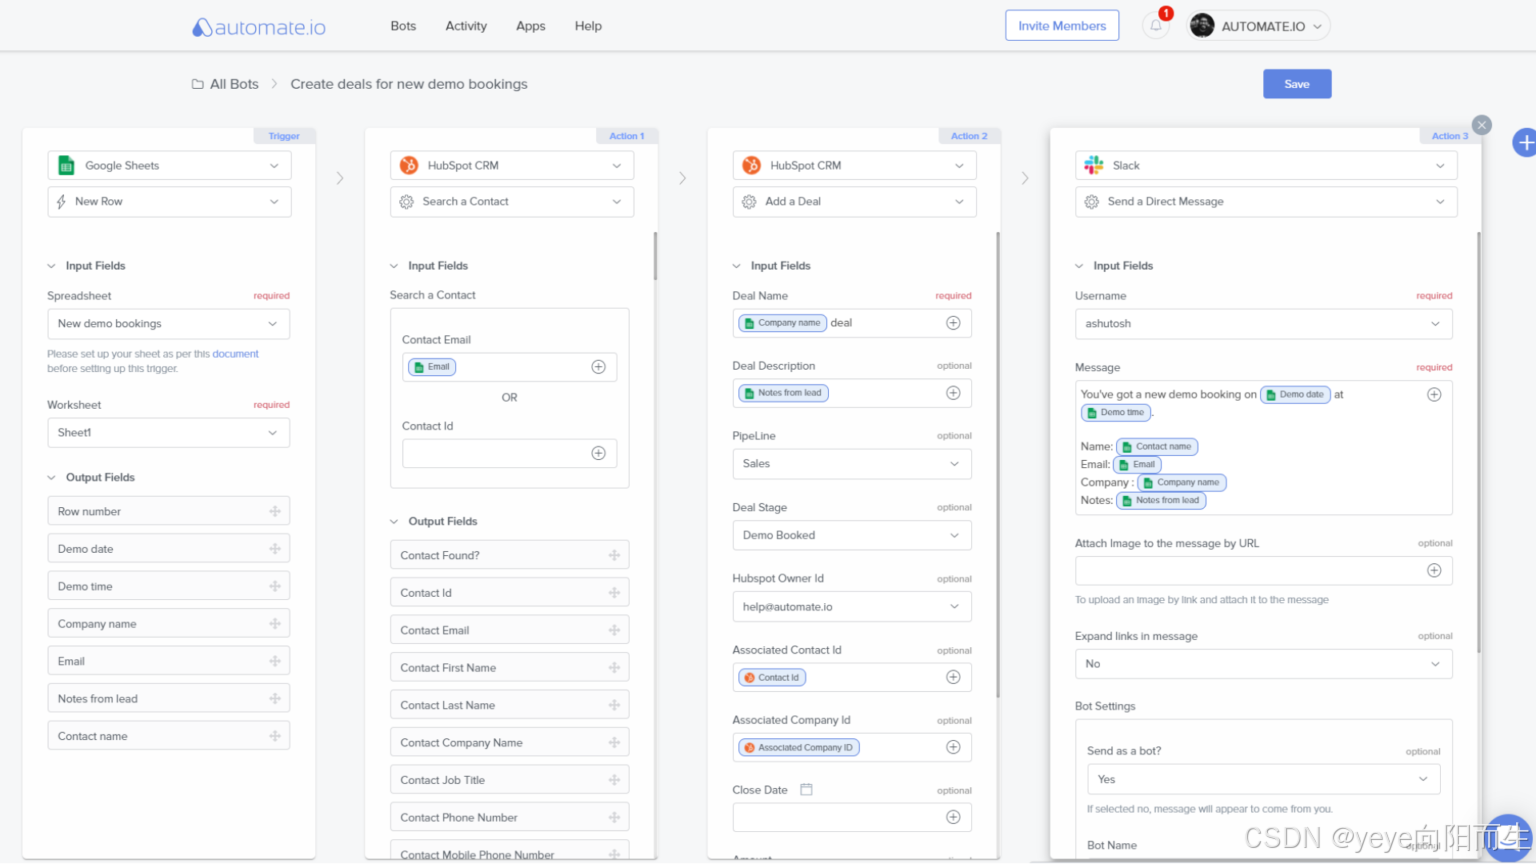The image size is (1536, 864).
Task: Open the Apps menu
Action: (531, 26)
